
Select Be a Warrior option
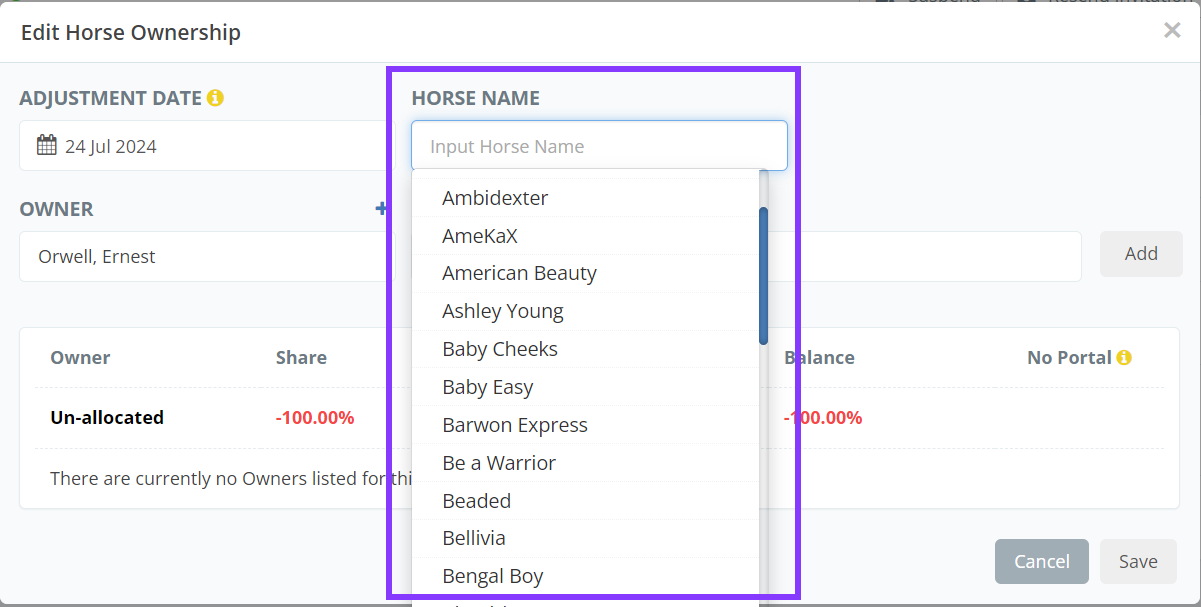(499, 463)
